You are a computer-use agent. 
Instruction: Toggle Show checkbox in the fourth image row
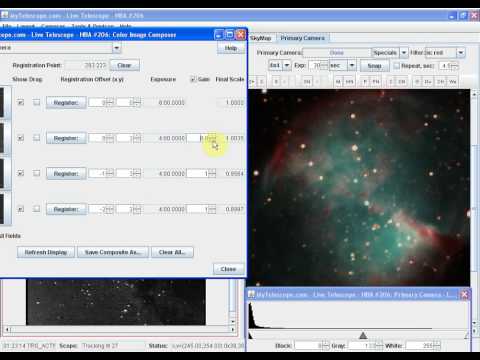click(21, 209)
